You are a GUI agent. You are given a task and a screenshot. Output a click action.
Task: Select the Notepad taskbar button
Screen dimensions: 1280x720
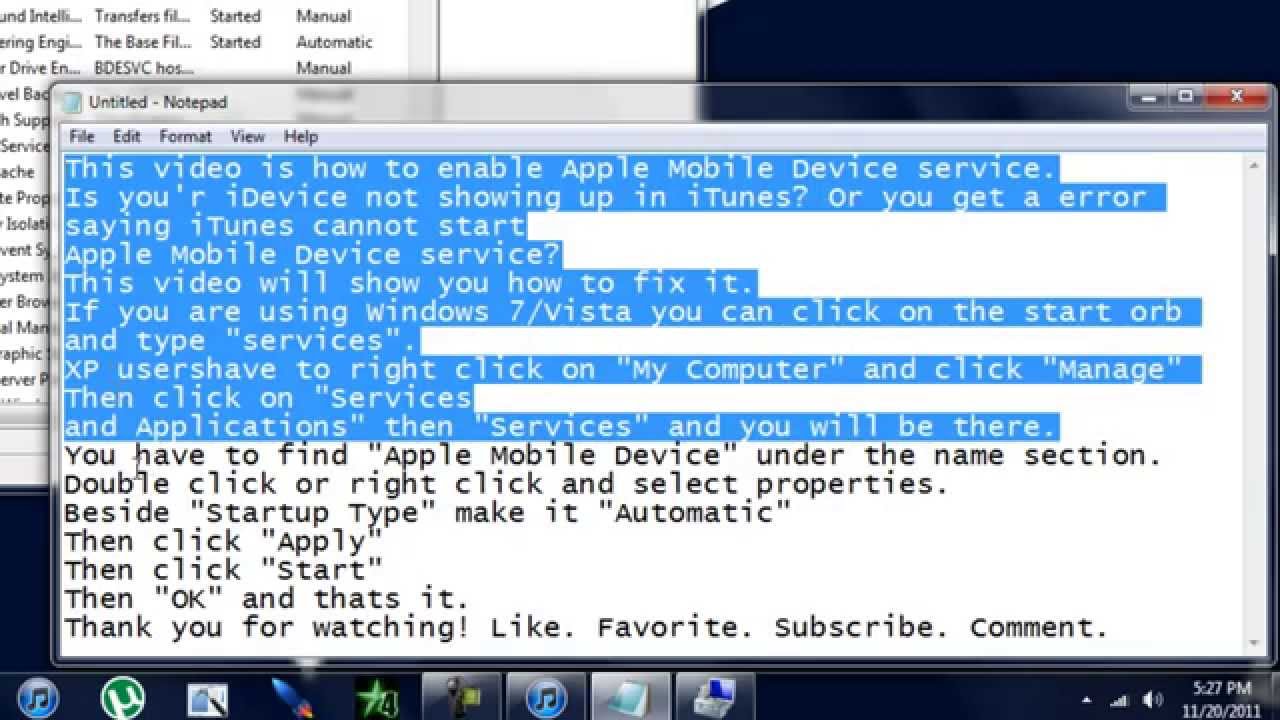point(631,697)
